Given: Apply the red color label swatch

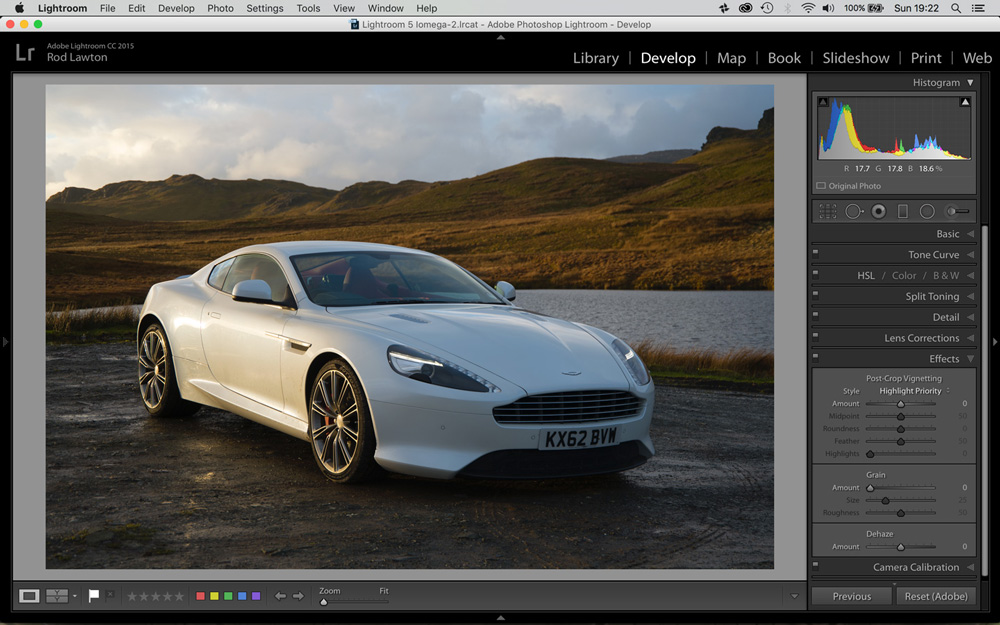Looking at the screenshot, I should (x=200, y=596).
